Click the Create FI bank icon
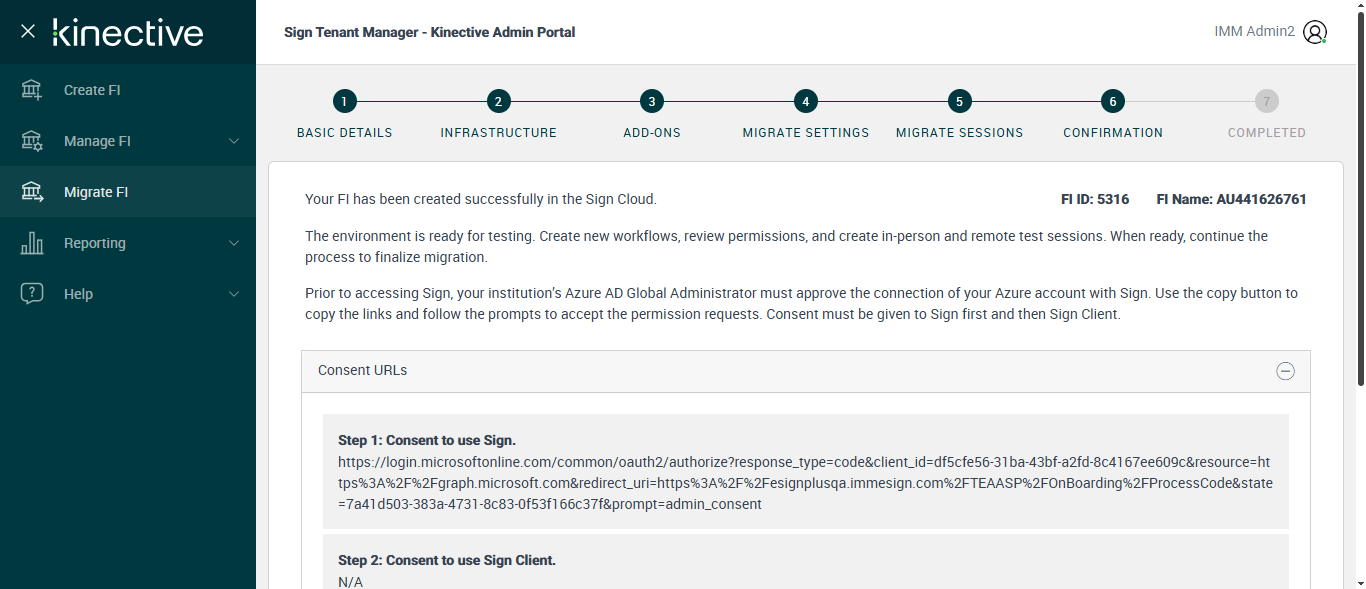1366x589 pixels. [32, 90]
